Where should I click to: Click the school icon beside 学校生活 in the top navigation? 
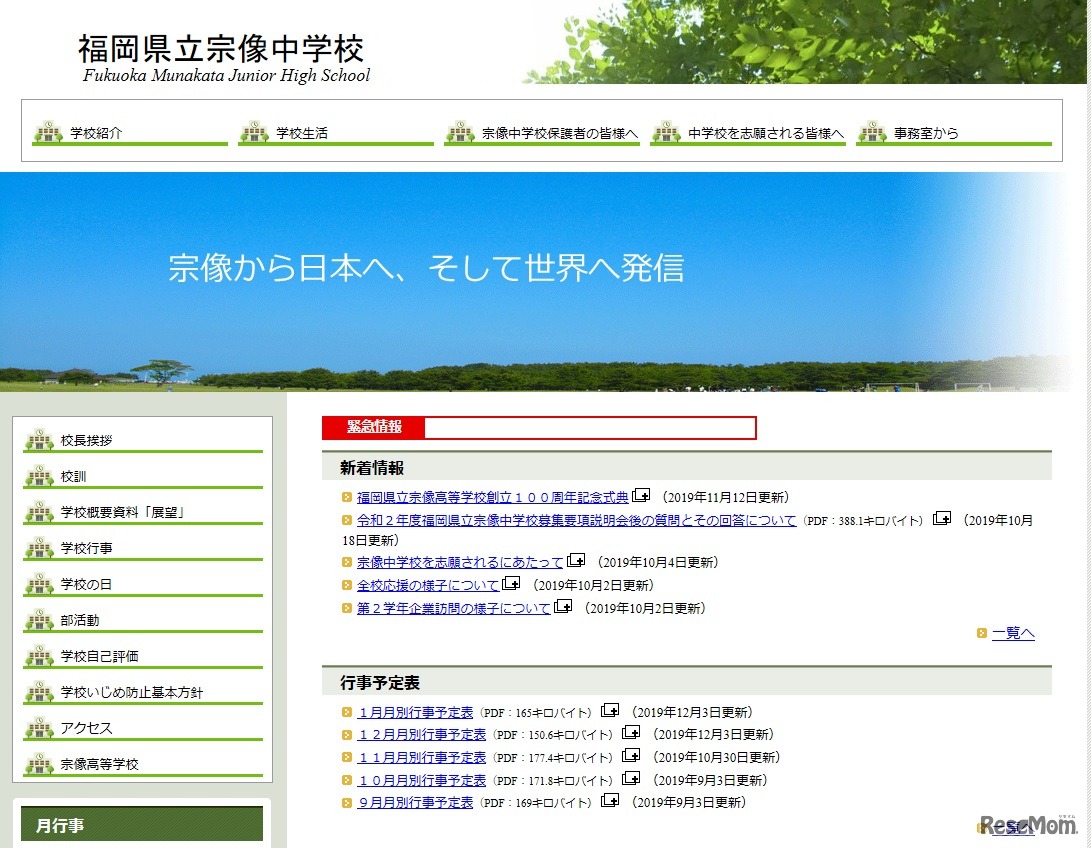(253, 130)
